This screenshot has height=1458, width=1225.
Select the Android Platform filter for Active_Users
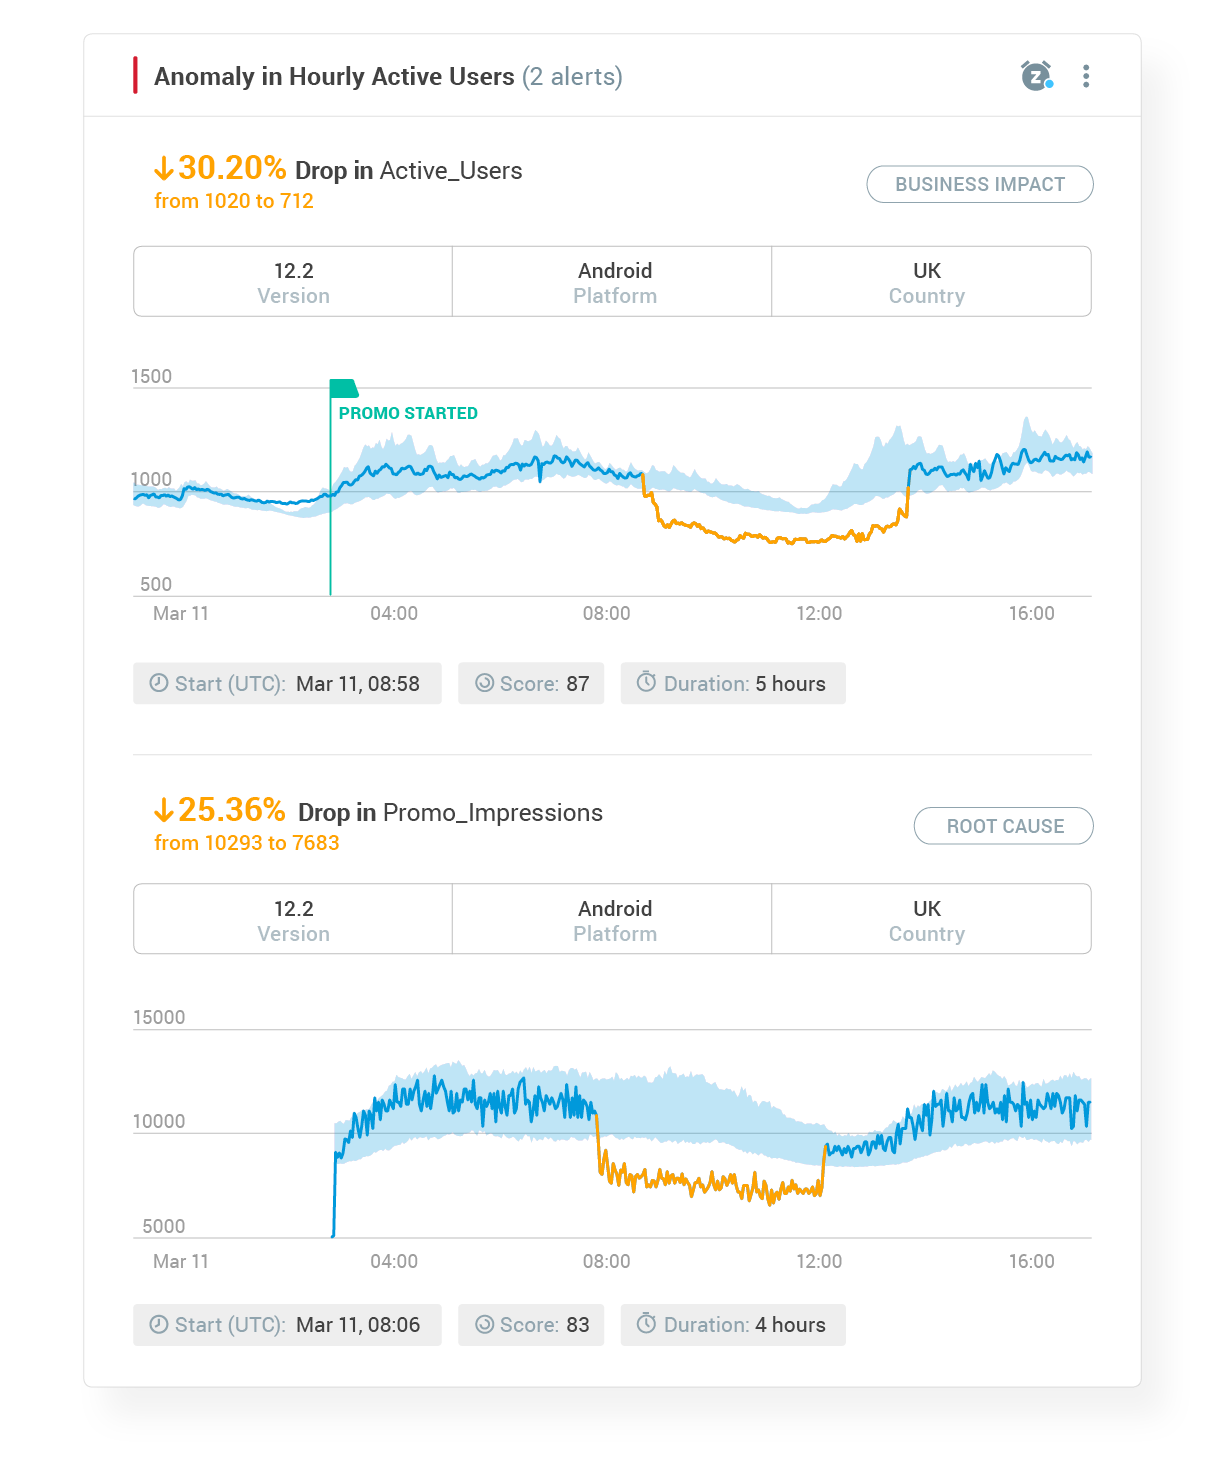[x=614, y=282]
